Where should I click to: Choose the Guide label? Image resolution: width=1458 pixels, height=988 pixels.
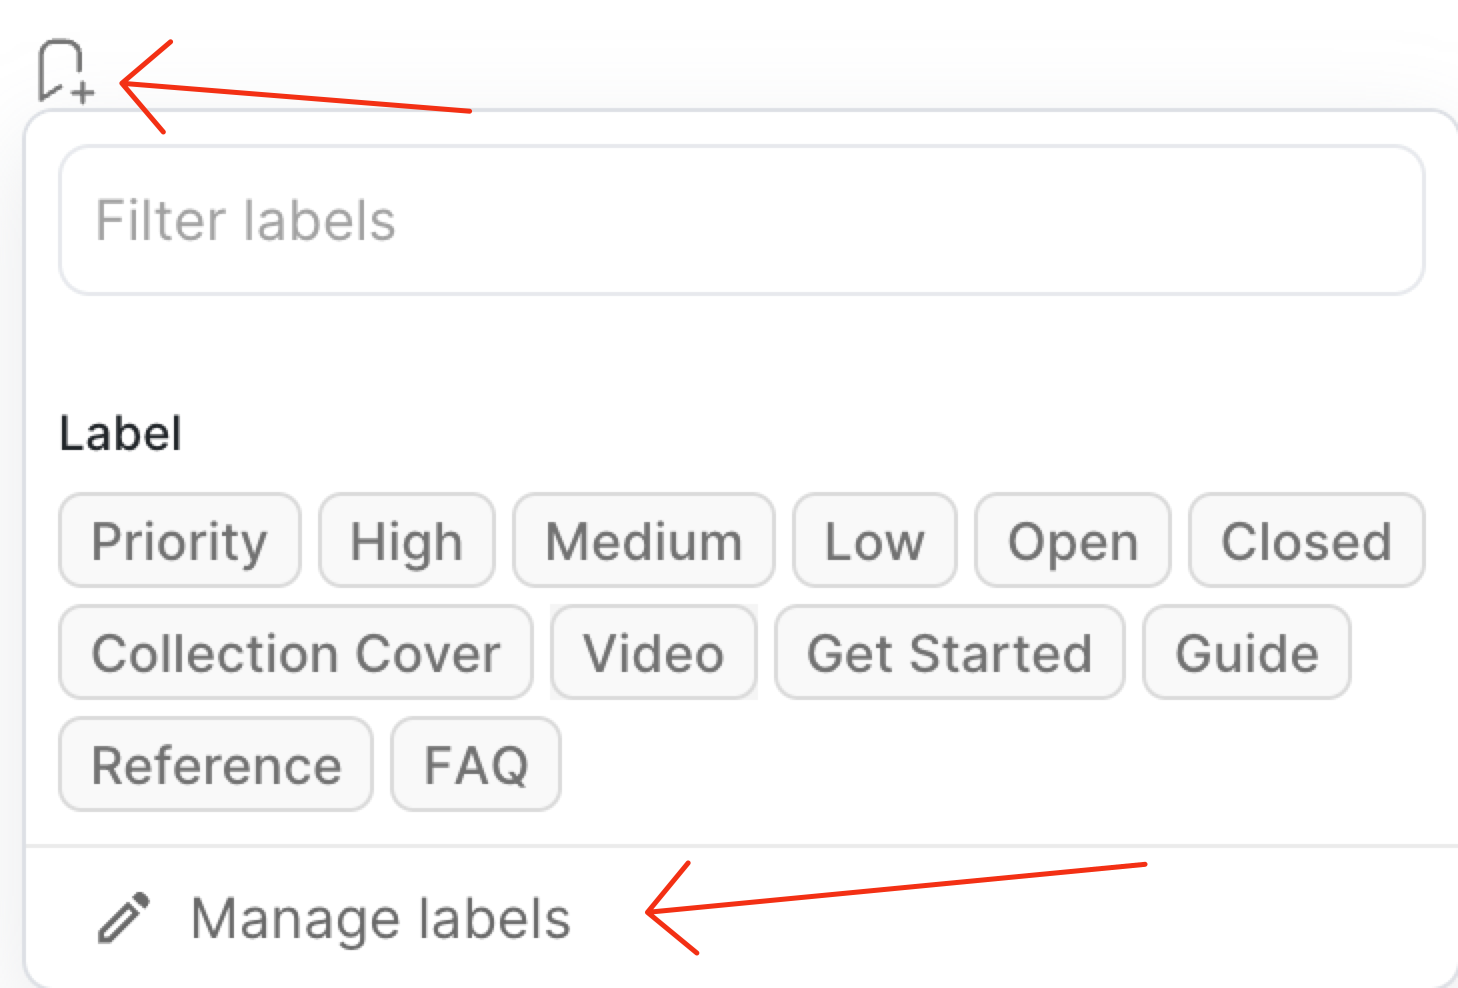pyautogui.click(x=1246, y=653)
